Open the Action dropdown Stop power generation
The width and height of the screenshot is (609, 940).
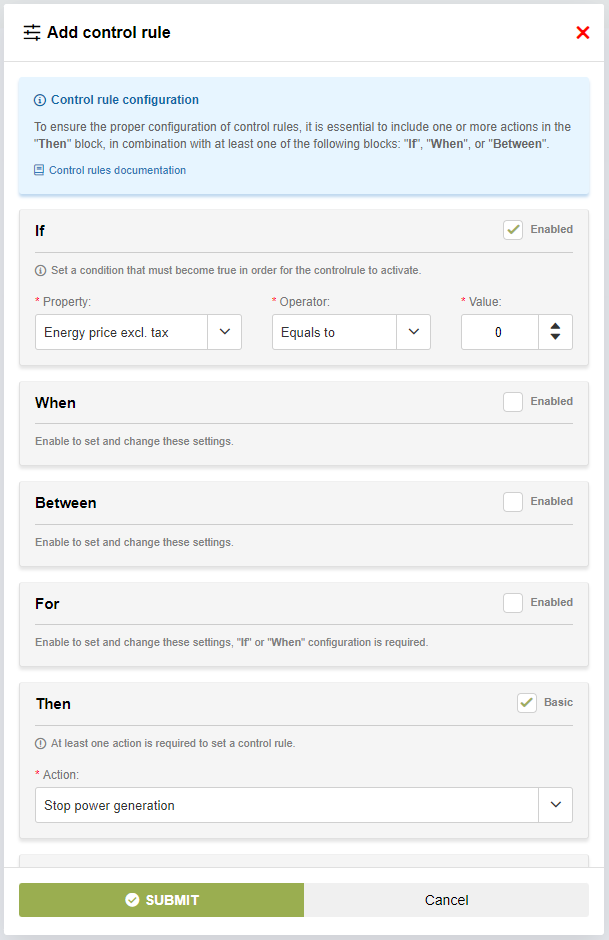pos(303,805)
